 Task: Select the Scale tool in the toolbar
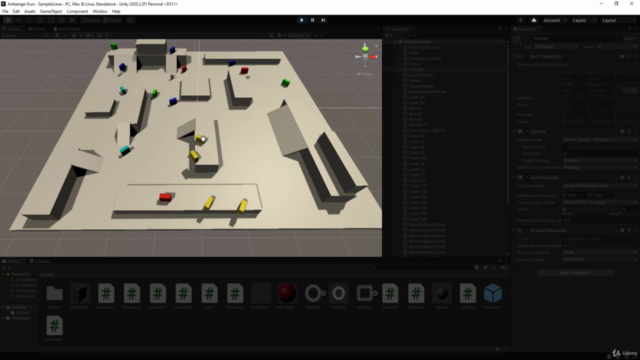click(40, 20)
